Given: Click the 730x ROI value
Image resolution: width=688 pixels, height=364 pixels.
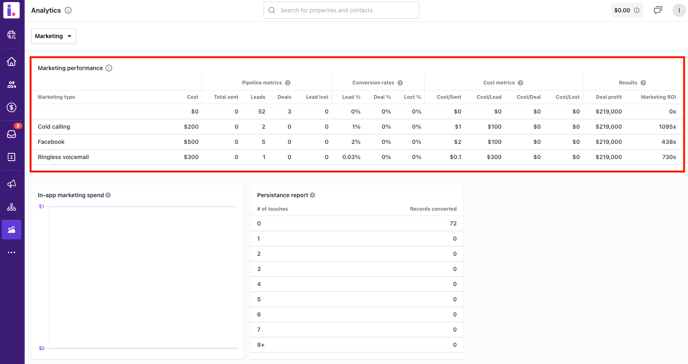Looking at the screenshot, I should click(x=669, y=157).
